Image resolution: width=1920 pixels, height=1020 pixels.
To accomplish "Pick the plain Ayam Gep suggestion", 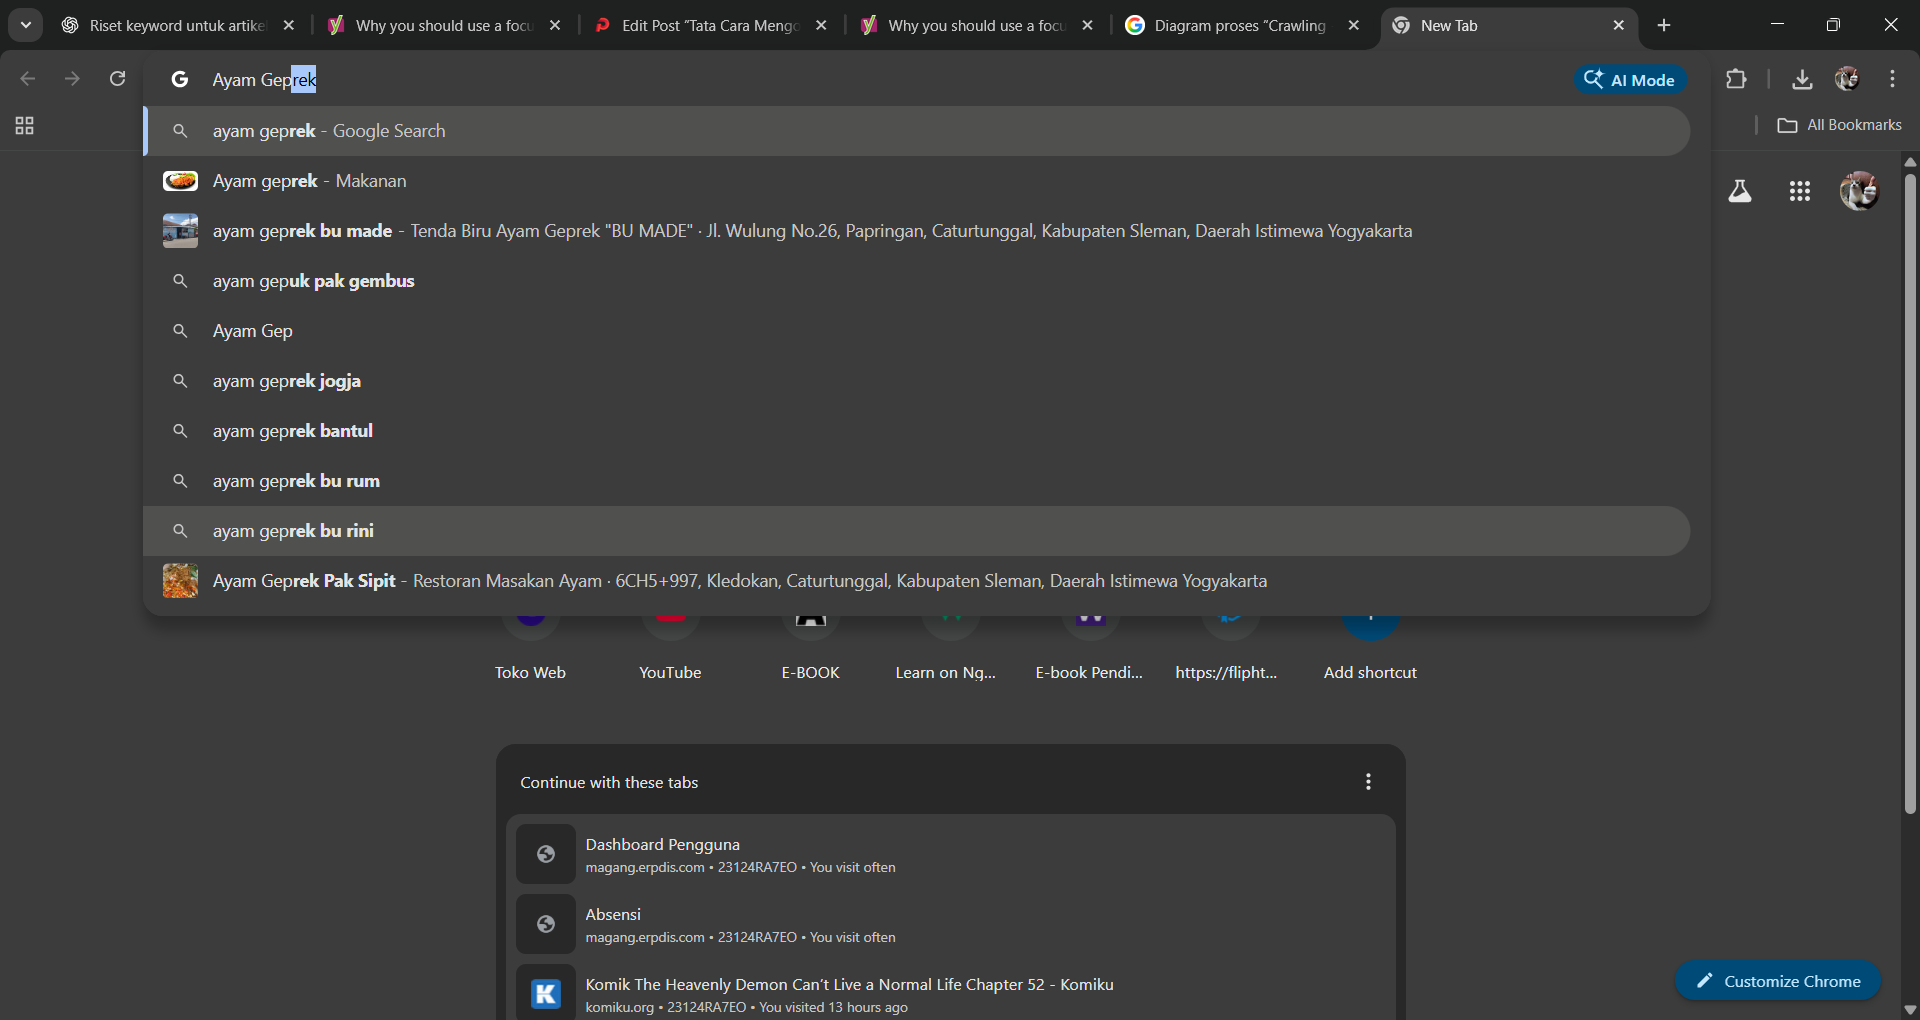I will coord(917,331).
